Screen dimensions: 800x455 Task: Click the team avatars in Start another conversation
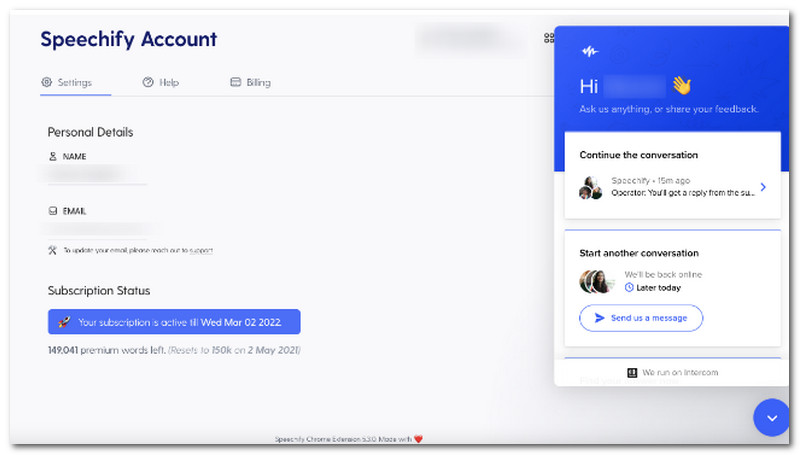coord(595,281)
